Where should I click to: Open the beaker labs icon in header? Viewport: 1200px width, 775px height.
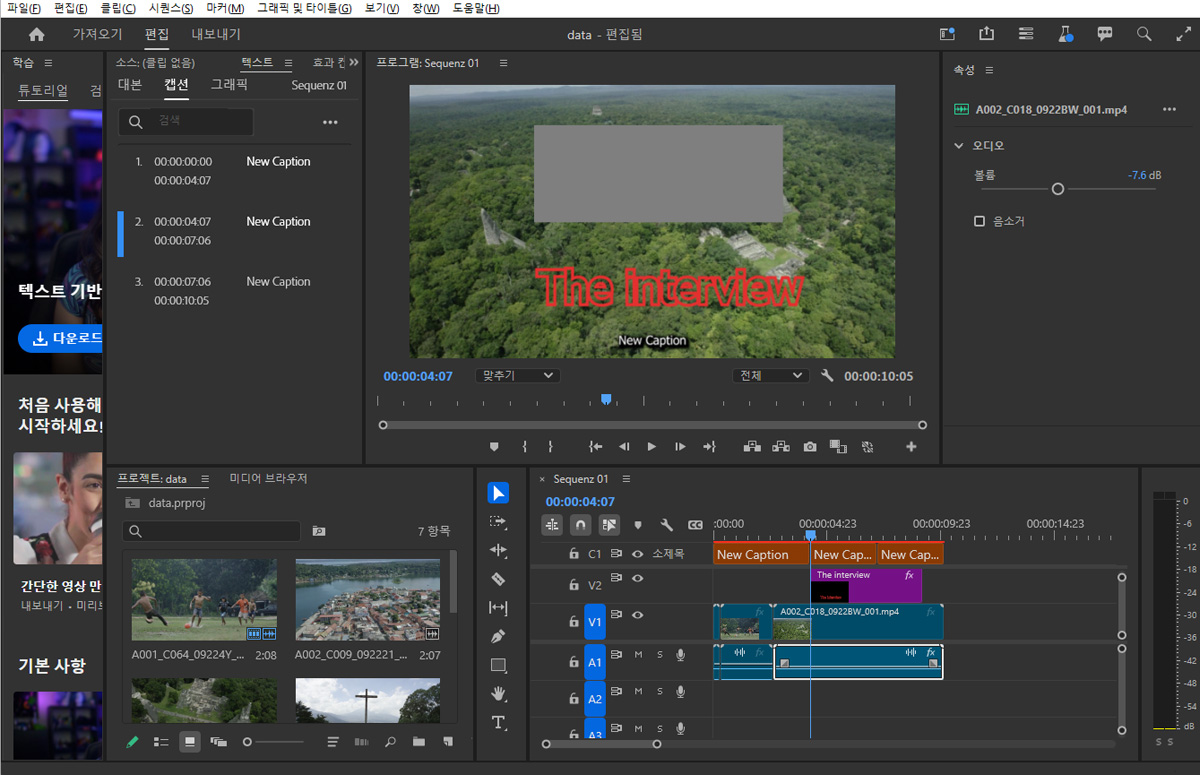pyautogui.click(x=1066, y=34)
